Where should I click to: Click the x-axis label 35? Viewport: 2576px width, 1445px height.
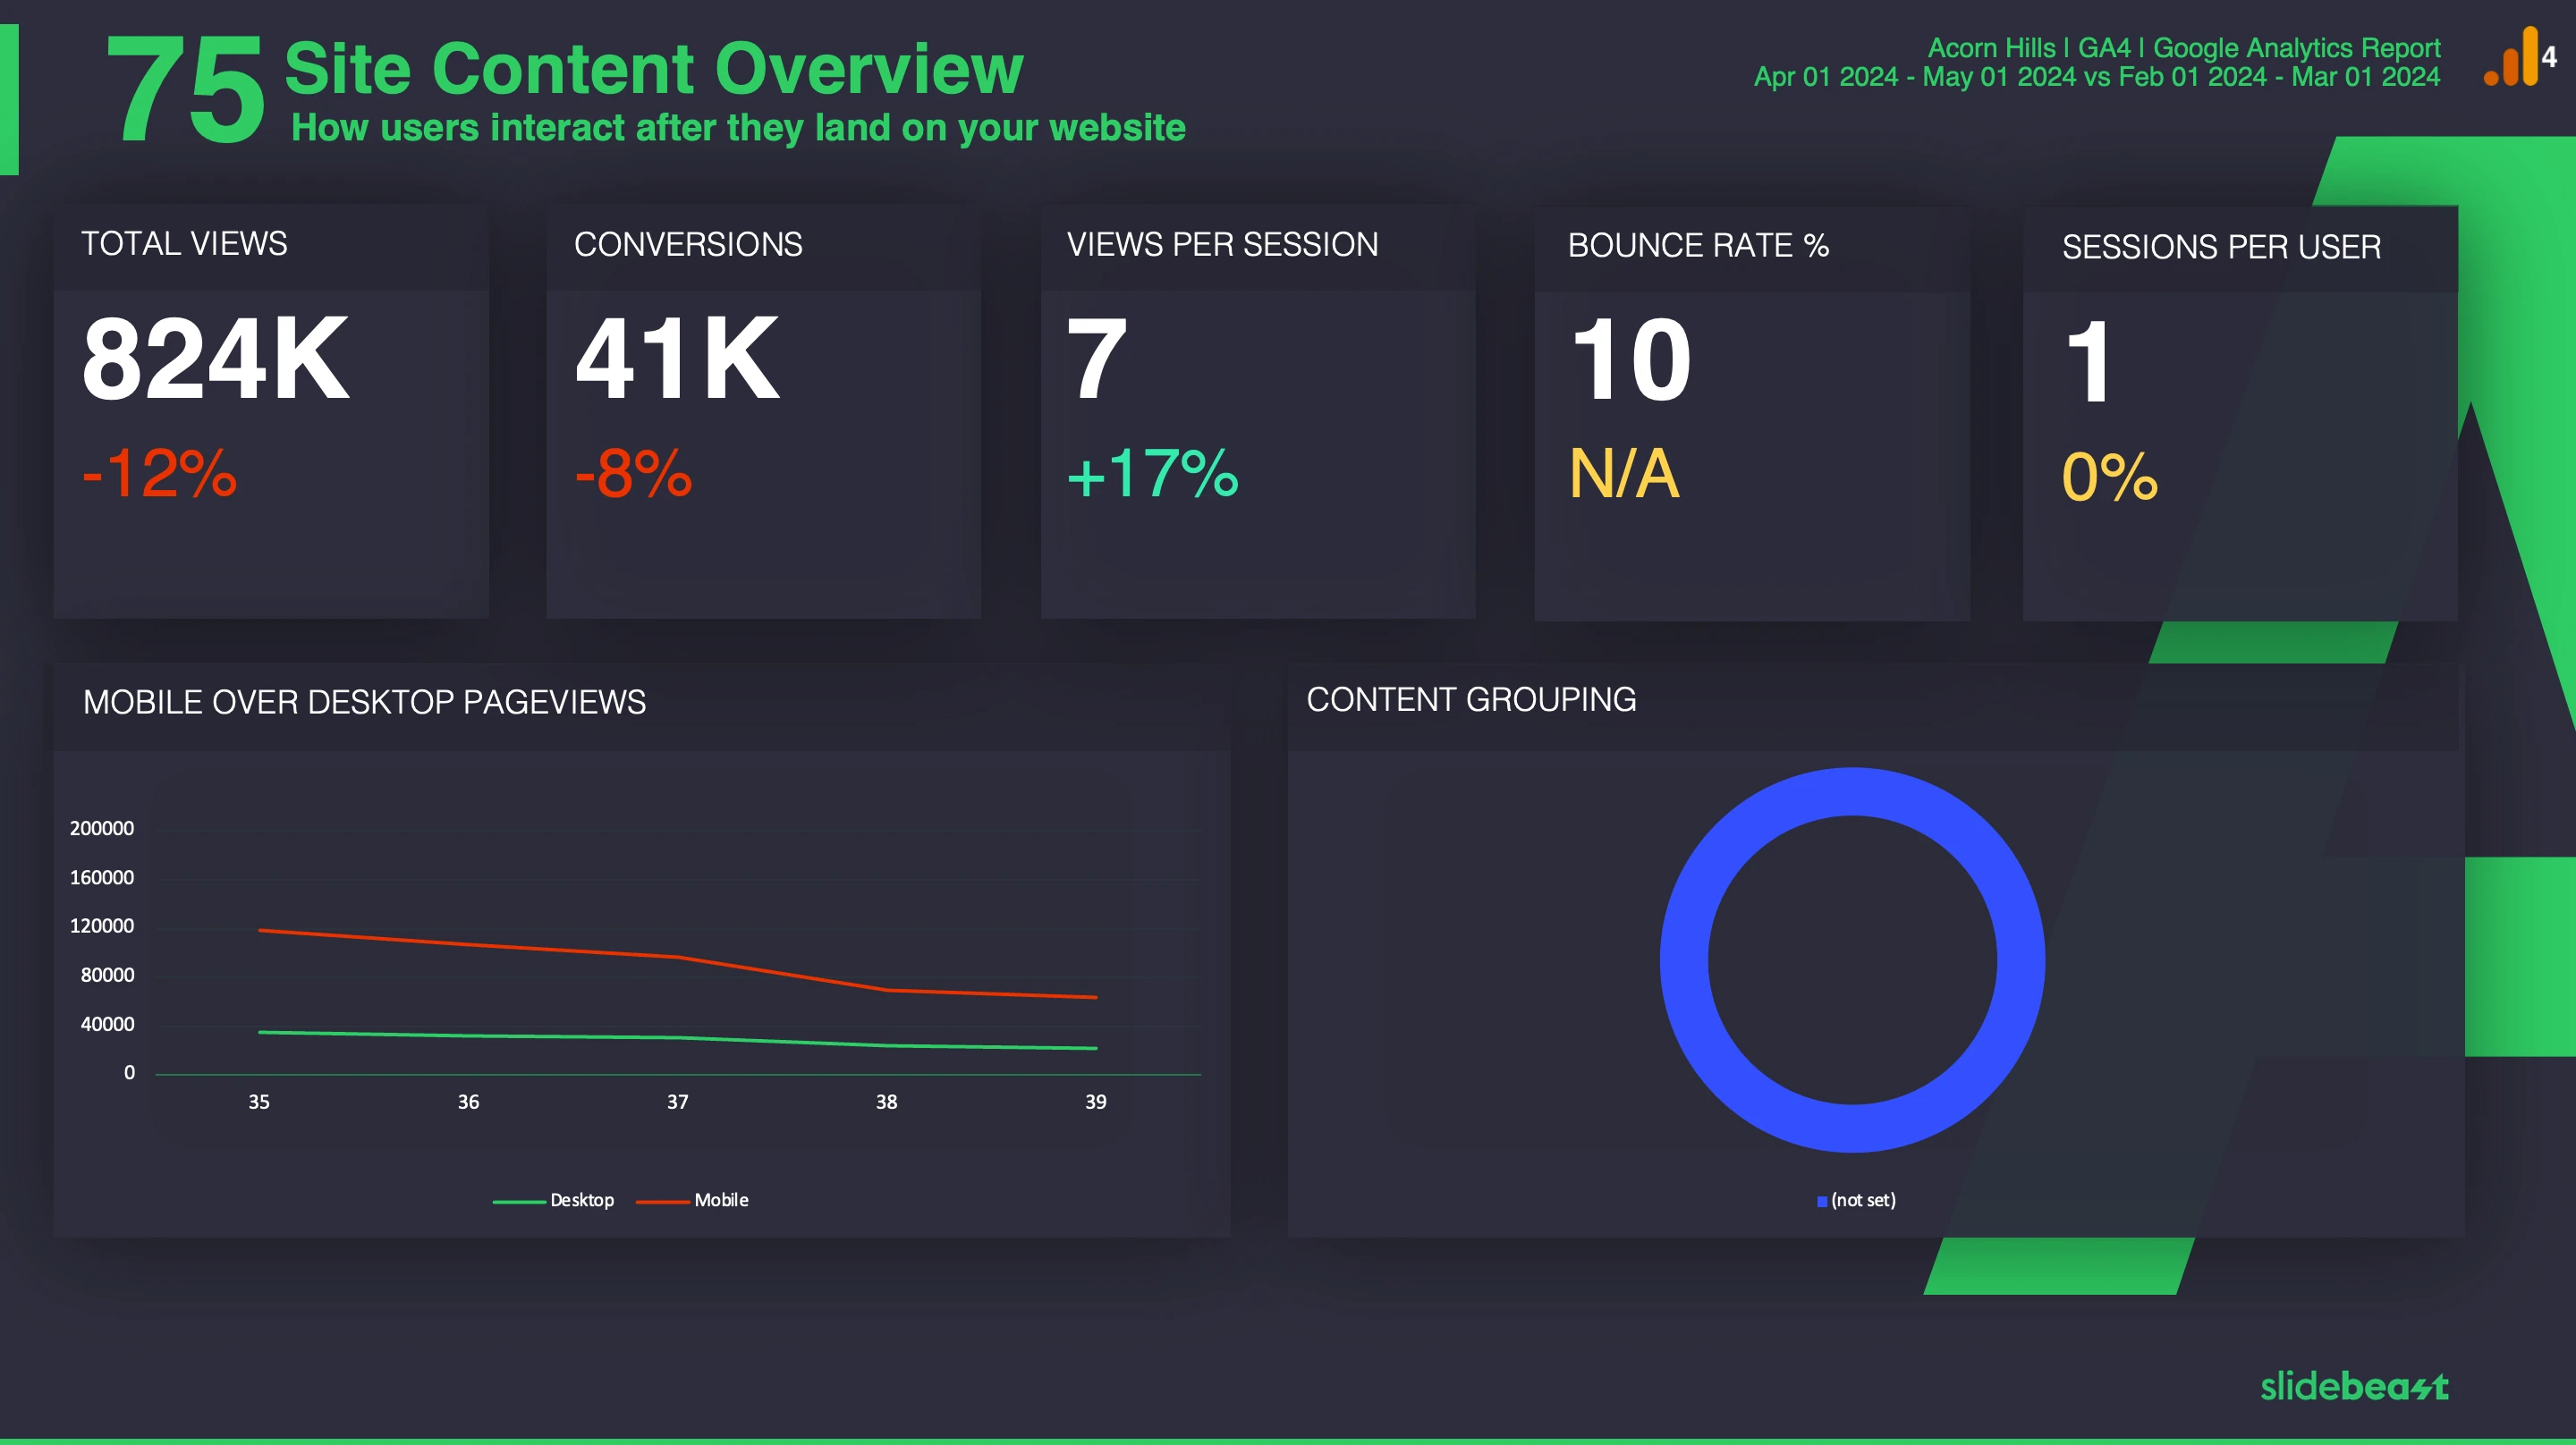click(x=259, y=1102)
